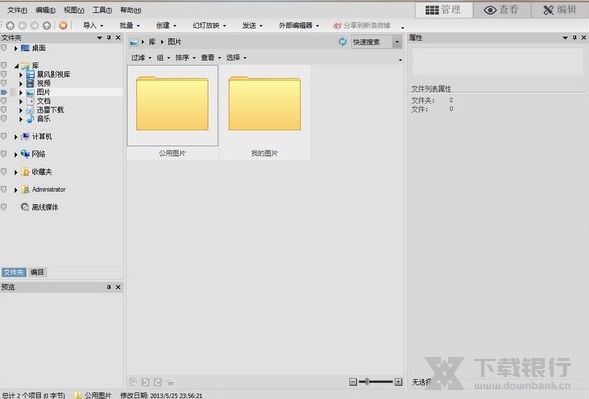The image size is (589, 399).
Task: Open the 视图 menu
Action: click(x=74, y=10)
